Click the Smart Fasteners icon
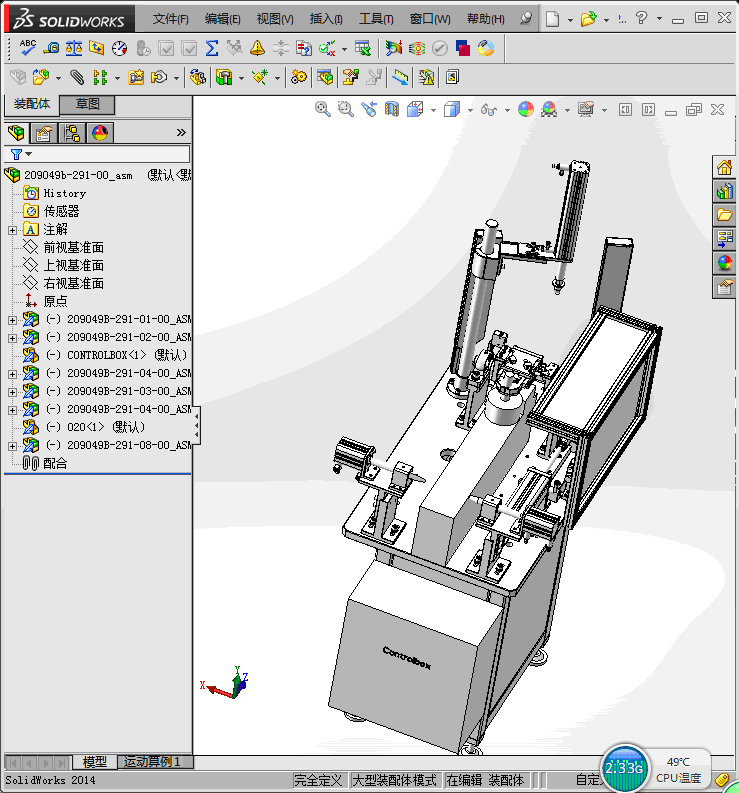 136,77
